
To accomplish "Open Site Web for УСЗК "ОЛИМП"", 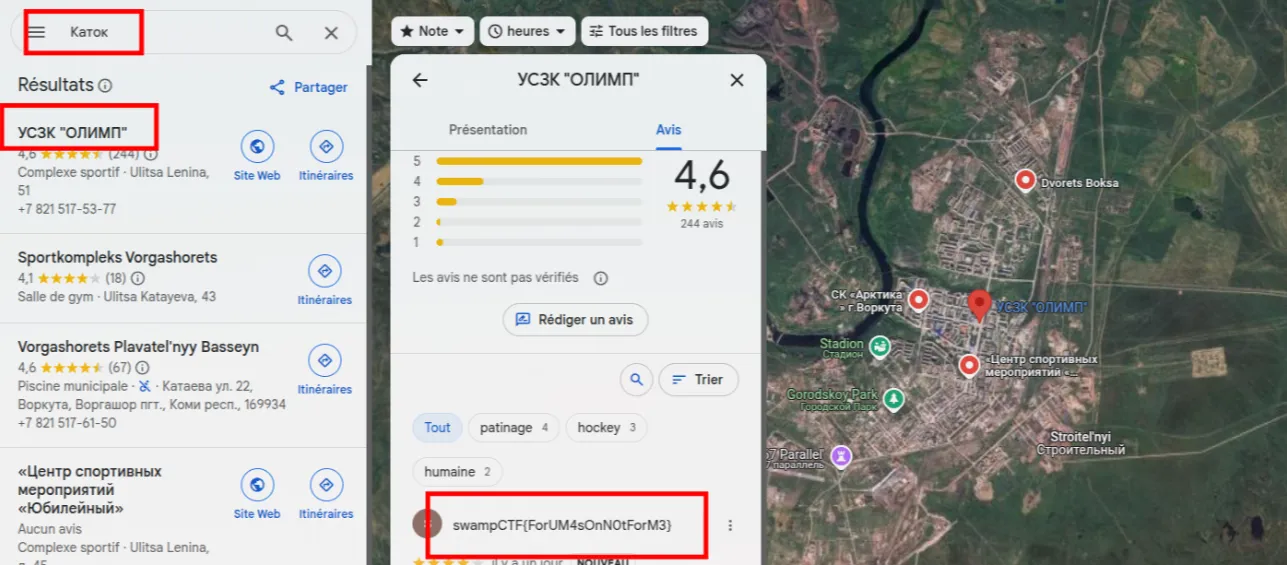I will click(x=257, y=156).
